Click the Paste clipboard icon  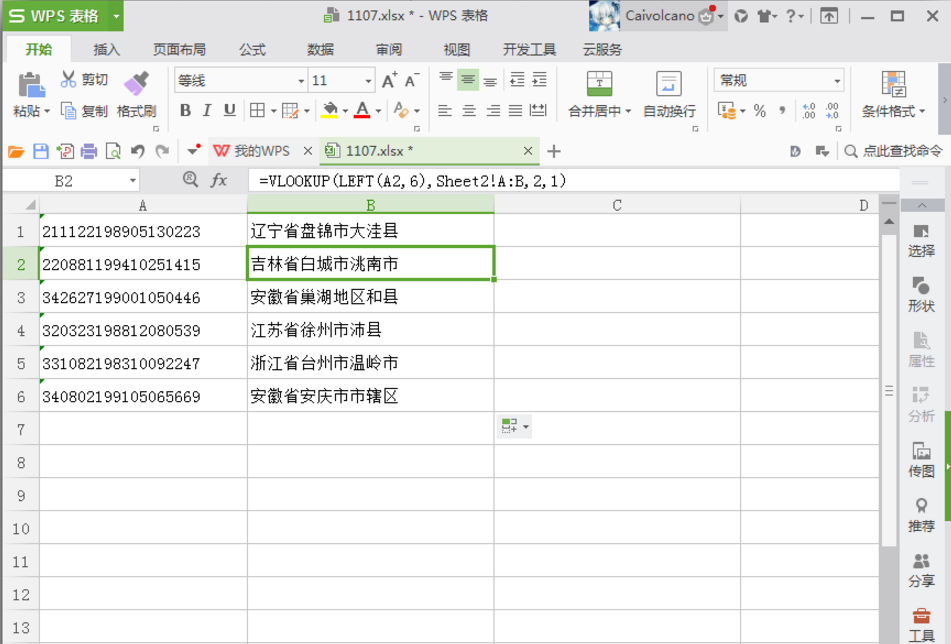point(30,85)
